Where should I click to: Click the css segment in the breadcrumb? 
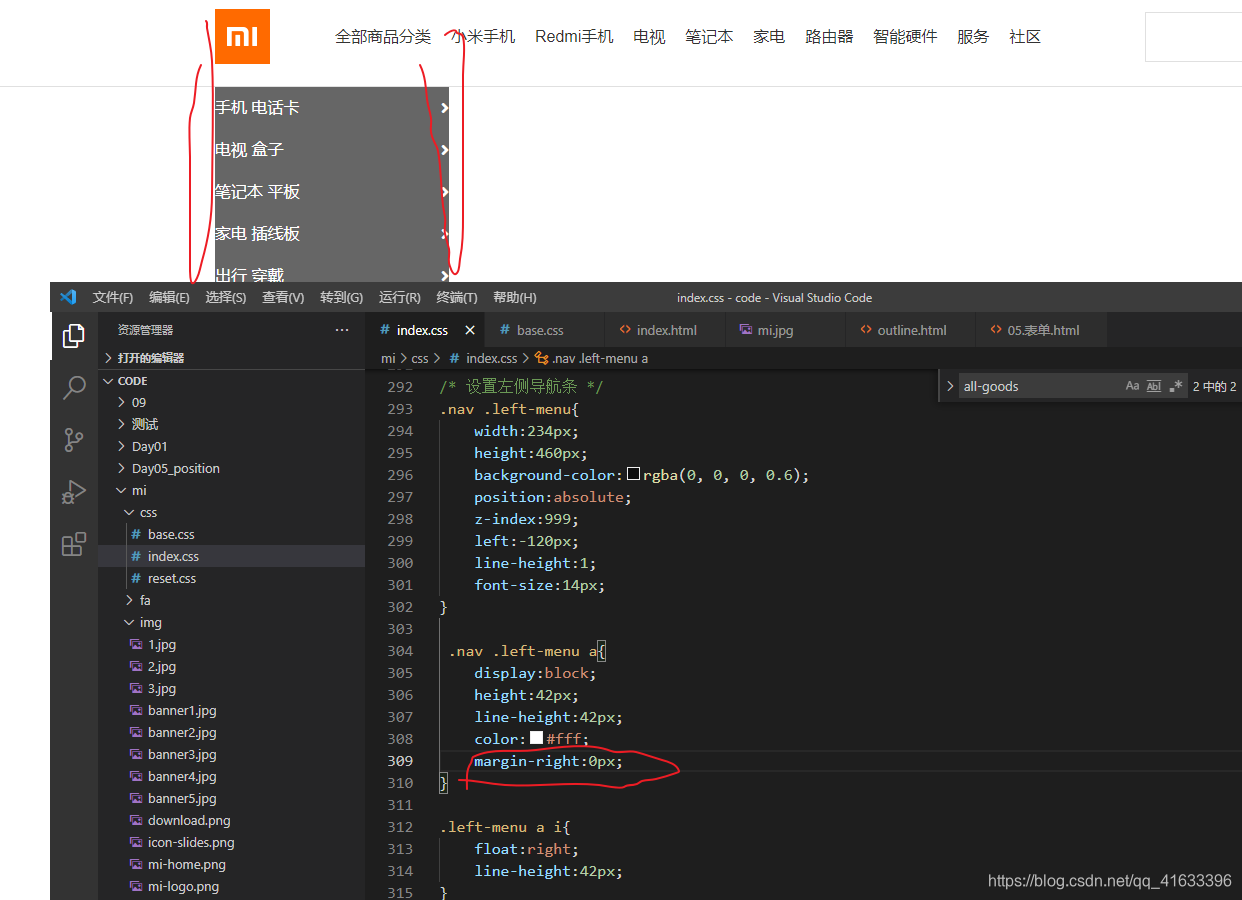420,358
